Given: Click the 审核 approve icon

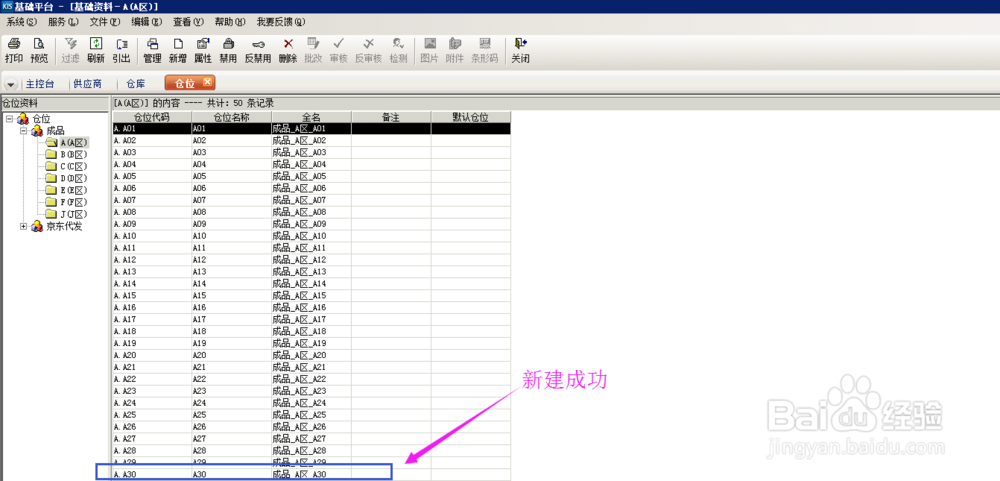Looking at the screenshot, I should [x=339, y=51].
